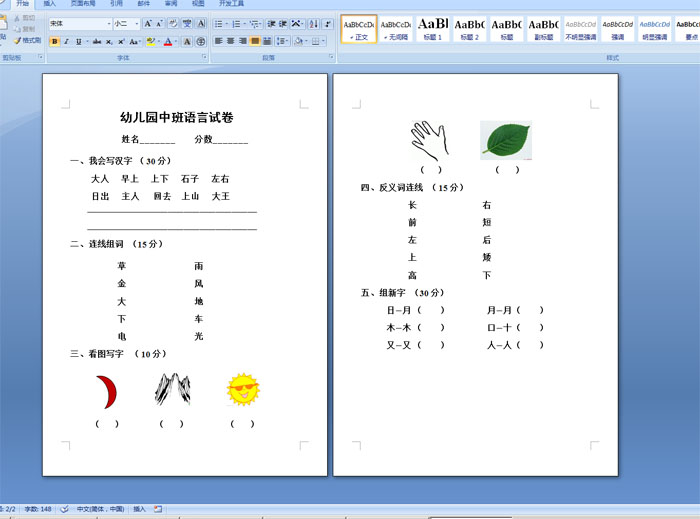Toggle underline formatting
The height and width of the screenshot is (519, 700).
[79, 42]
